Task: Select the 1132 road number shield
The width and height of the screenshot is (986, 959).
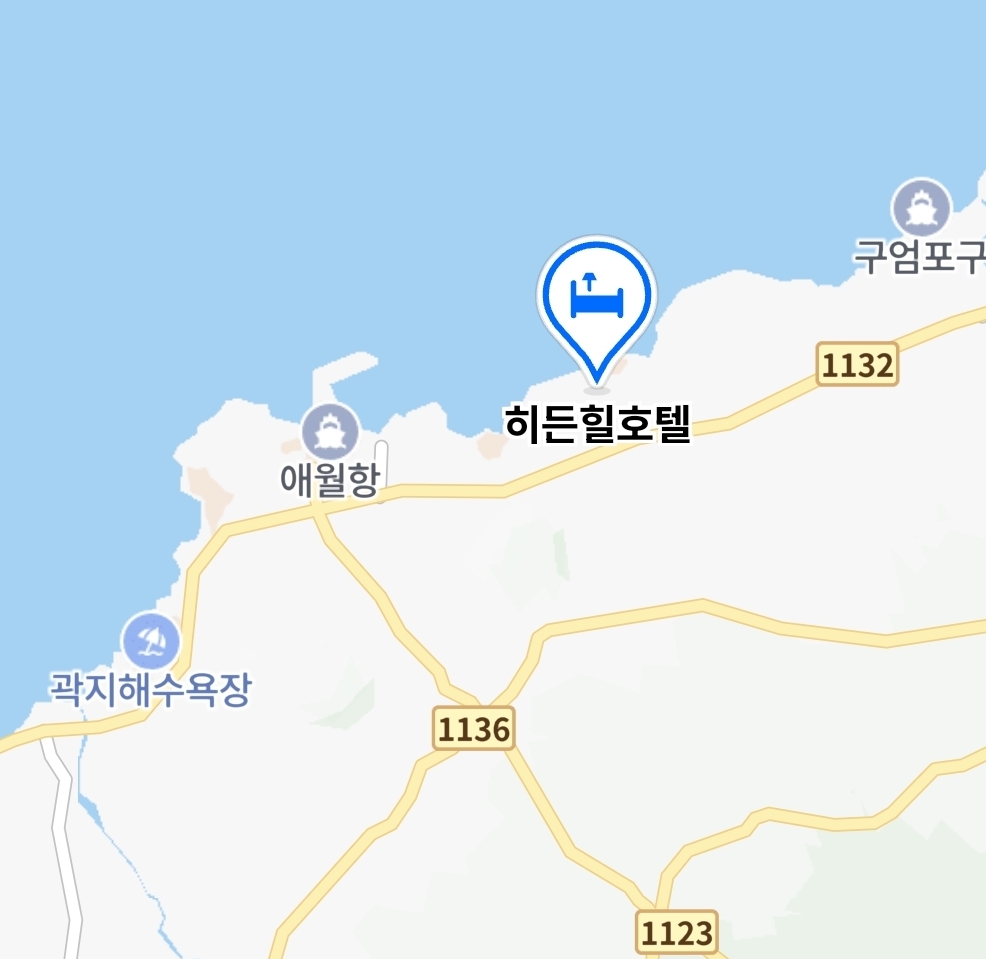Action: coord(857,364)
